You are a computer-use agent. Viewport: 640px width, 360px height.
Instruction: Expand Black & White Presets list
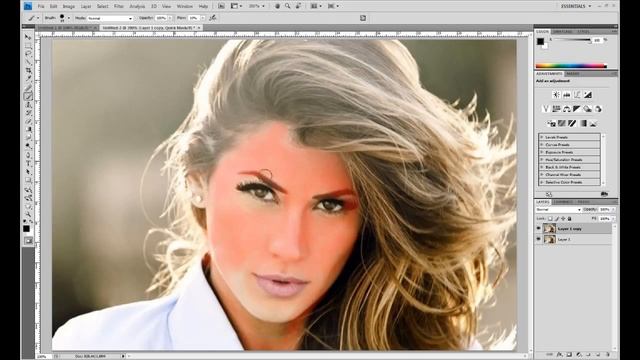542,167
